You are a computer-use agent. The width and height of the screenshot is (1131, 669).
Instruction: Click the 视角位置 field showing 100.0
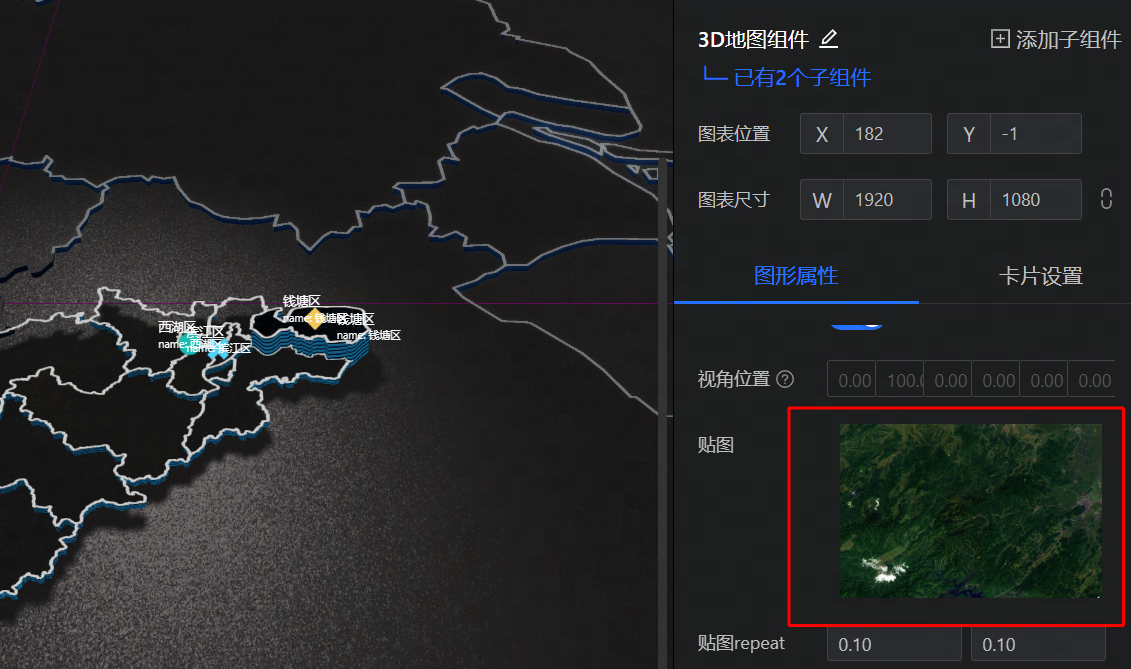click(899, 380)
